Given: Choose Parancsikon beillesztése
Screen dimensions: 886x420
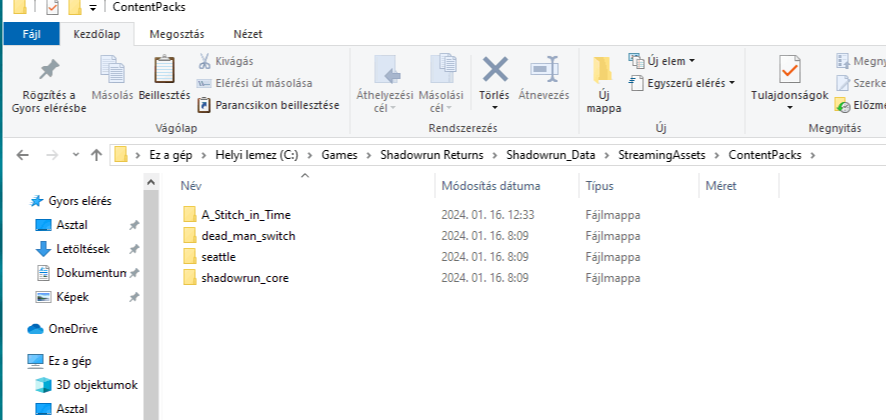Looking at the screenshot, I should click(x=268, y=105).
